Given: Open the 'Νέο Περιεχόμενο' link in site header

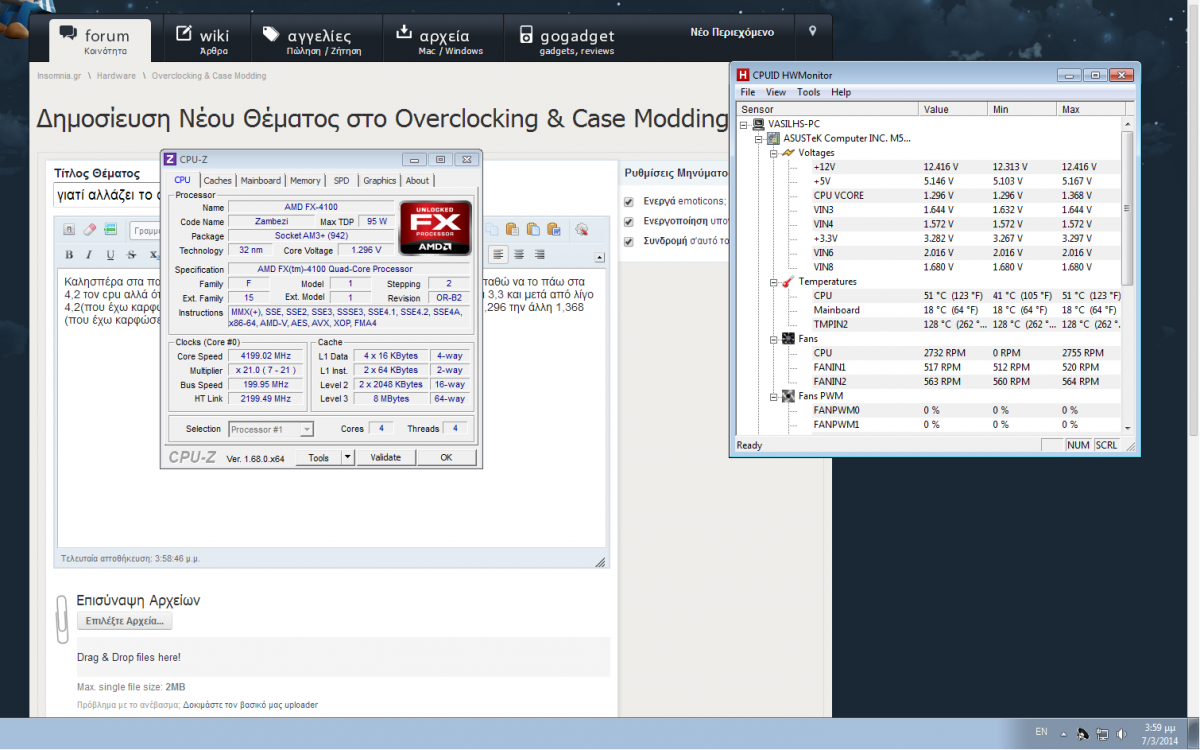Looking at the screenshot, I should (x=732, y=33).
